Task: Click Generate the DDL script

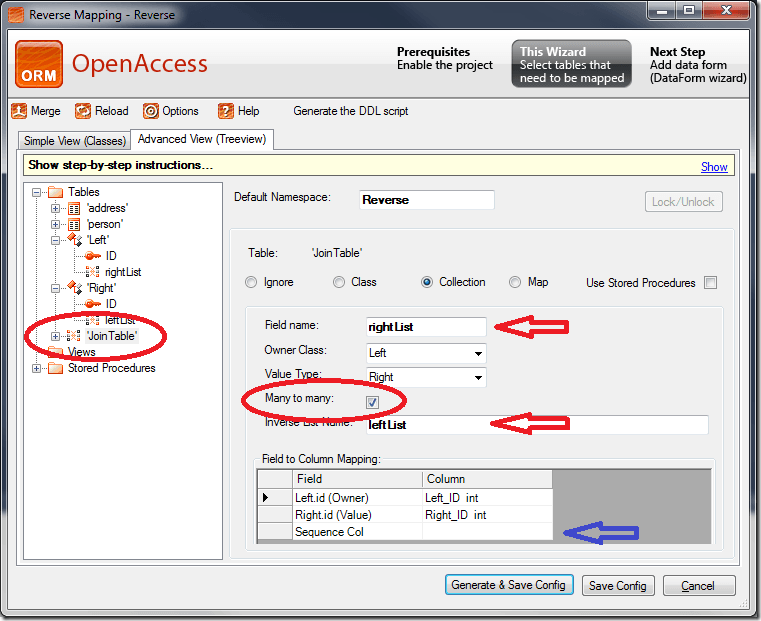Action: [x=350, y=111]
